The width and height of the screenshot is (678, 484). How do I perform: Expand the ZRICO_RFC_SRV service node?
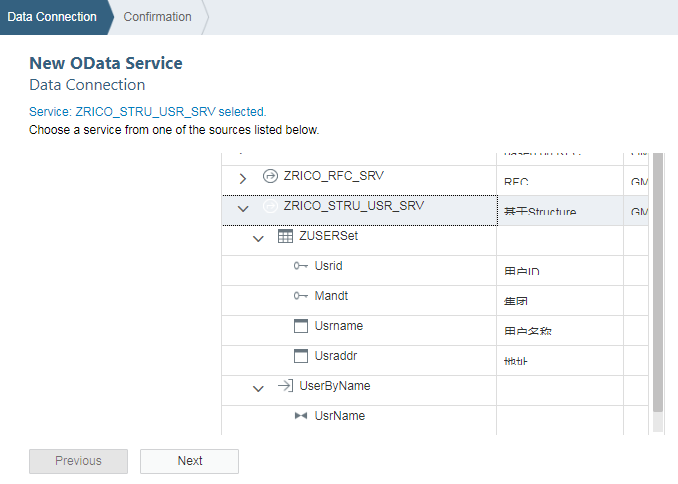coord(243,178)
